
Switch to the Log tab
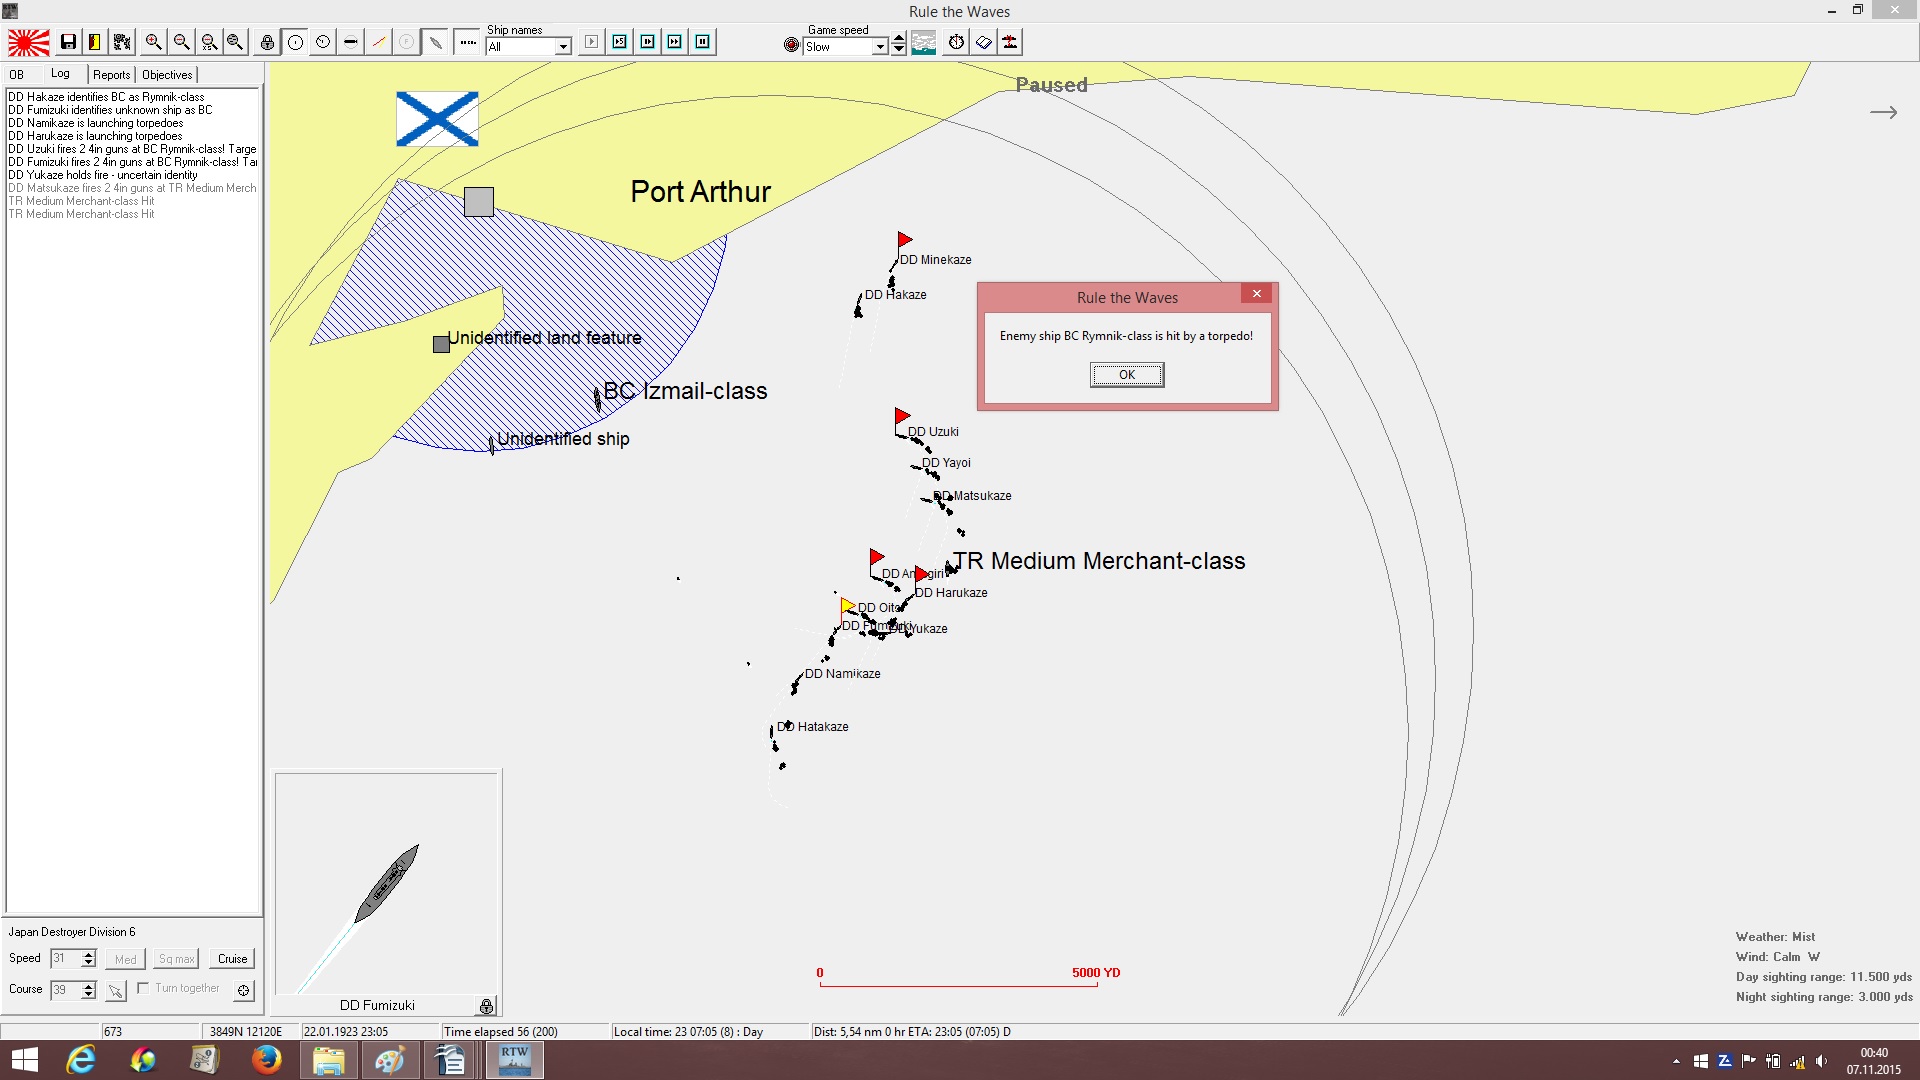coord(61,74)
